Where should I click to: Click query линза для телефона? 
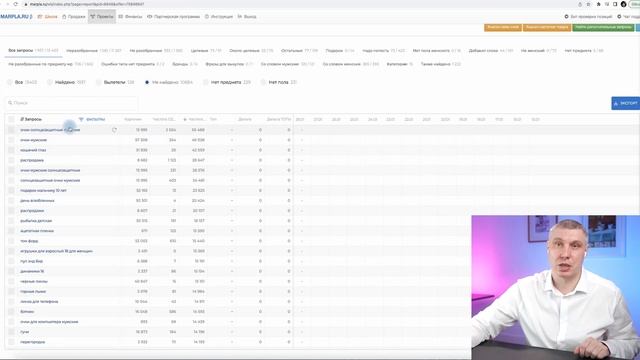[x=39, y=302]
